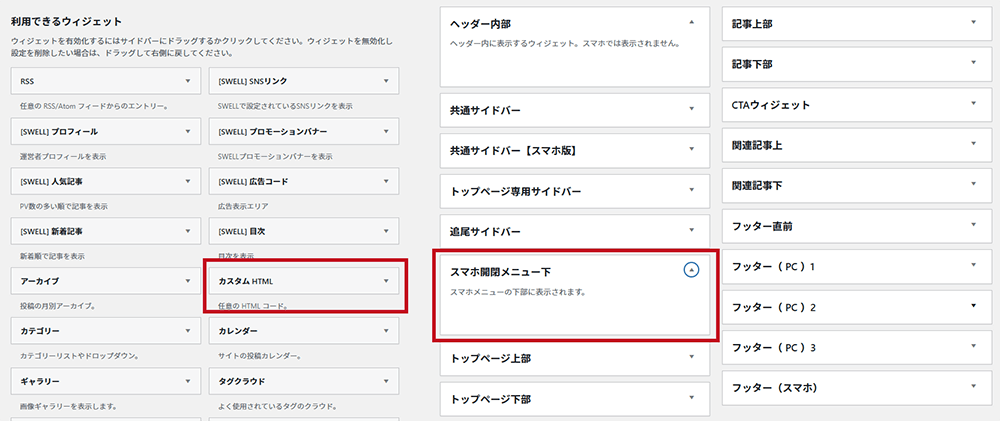Click the CTAウィジェット area heading

click(x=770, y=105)
